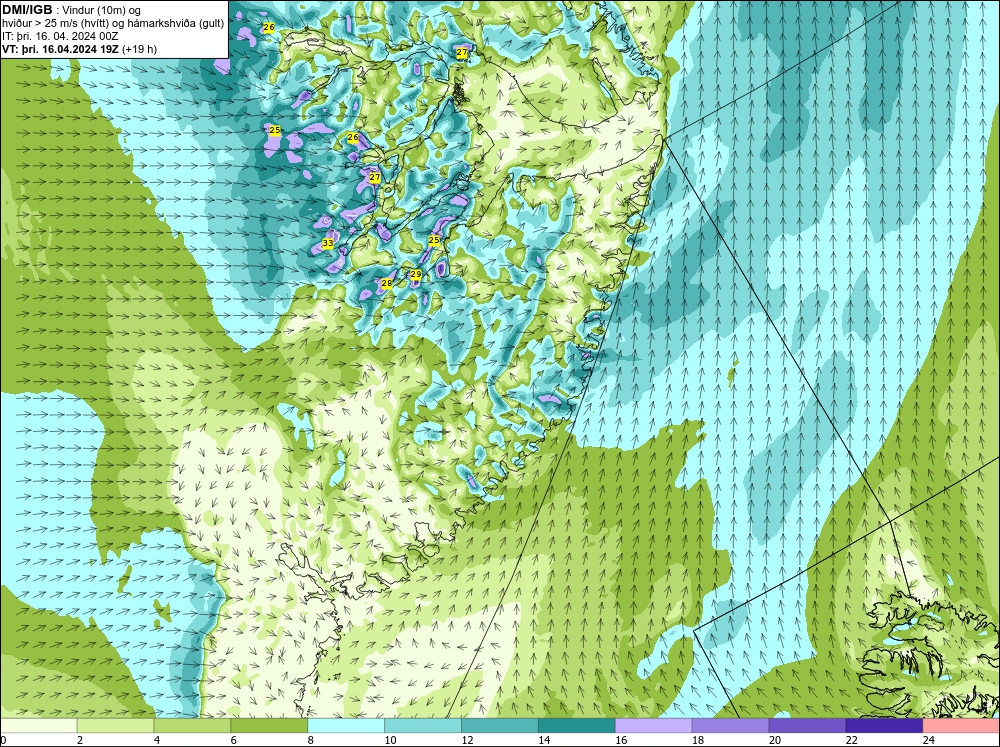1000x747 pixels.
Task: Choose the dark indigo 22–24 m/s legend swatch
Action: [x=884, y=726]
